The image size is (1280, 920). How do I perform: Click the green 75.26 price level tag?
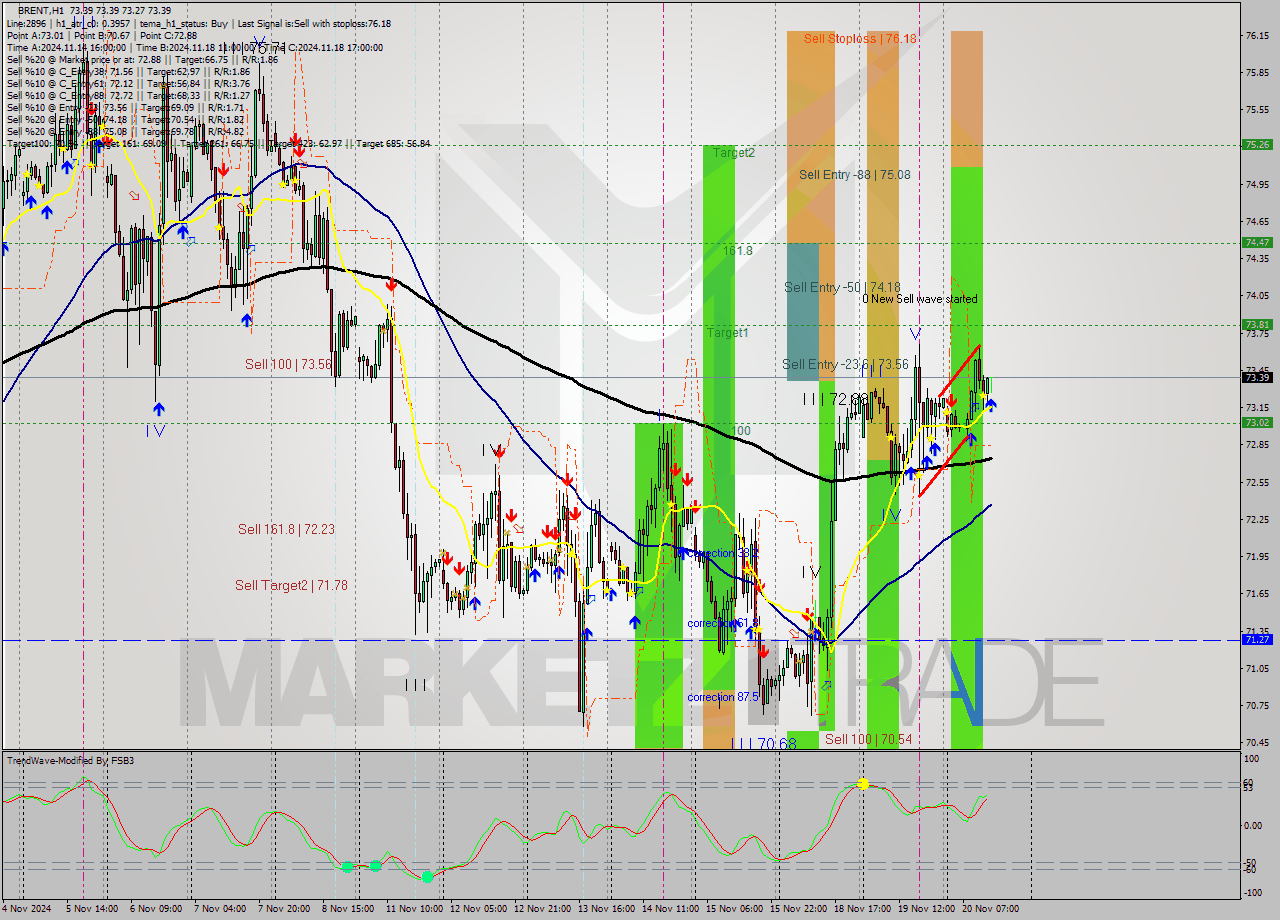coord(1257,144)
